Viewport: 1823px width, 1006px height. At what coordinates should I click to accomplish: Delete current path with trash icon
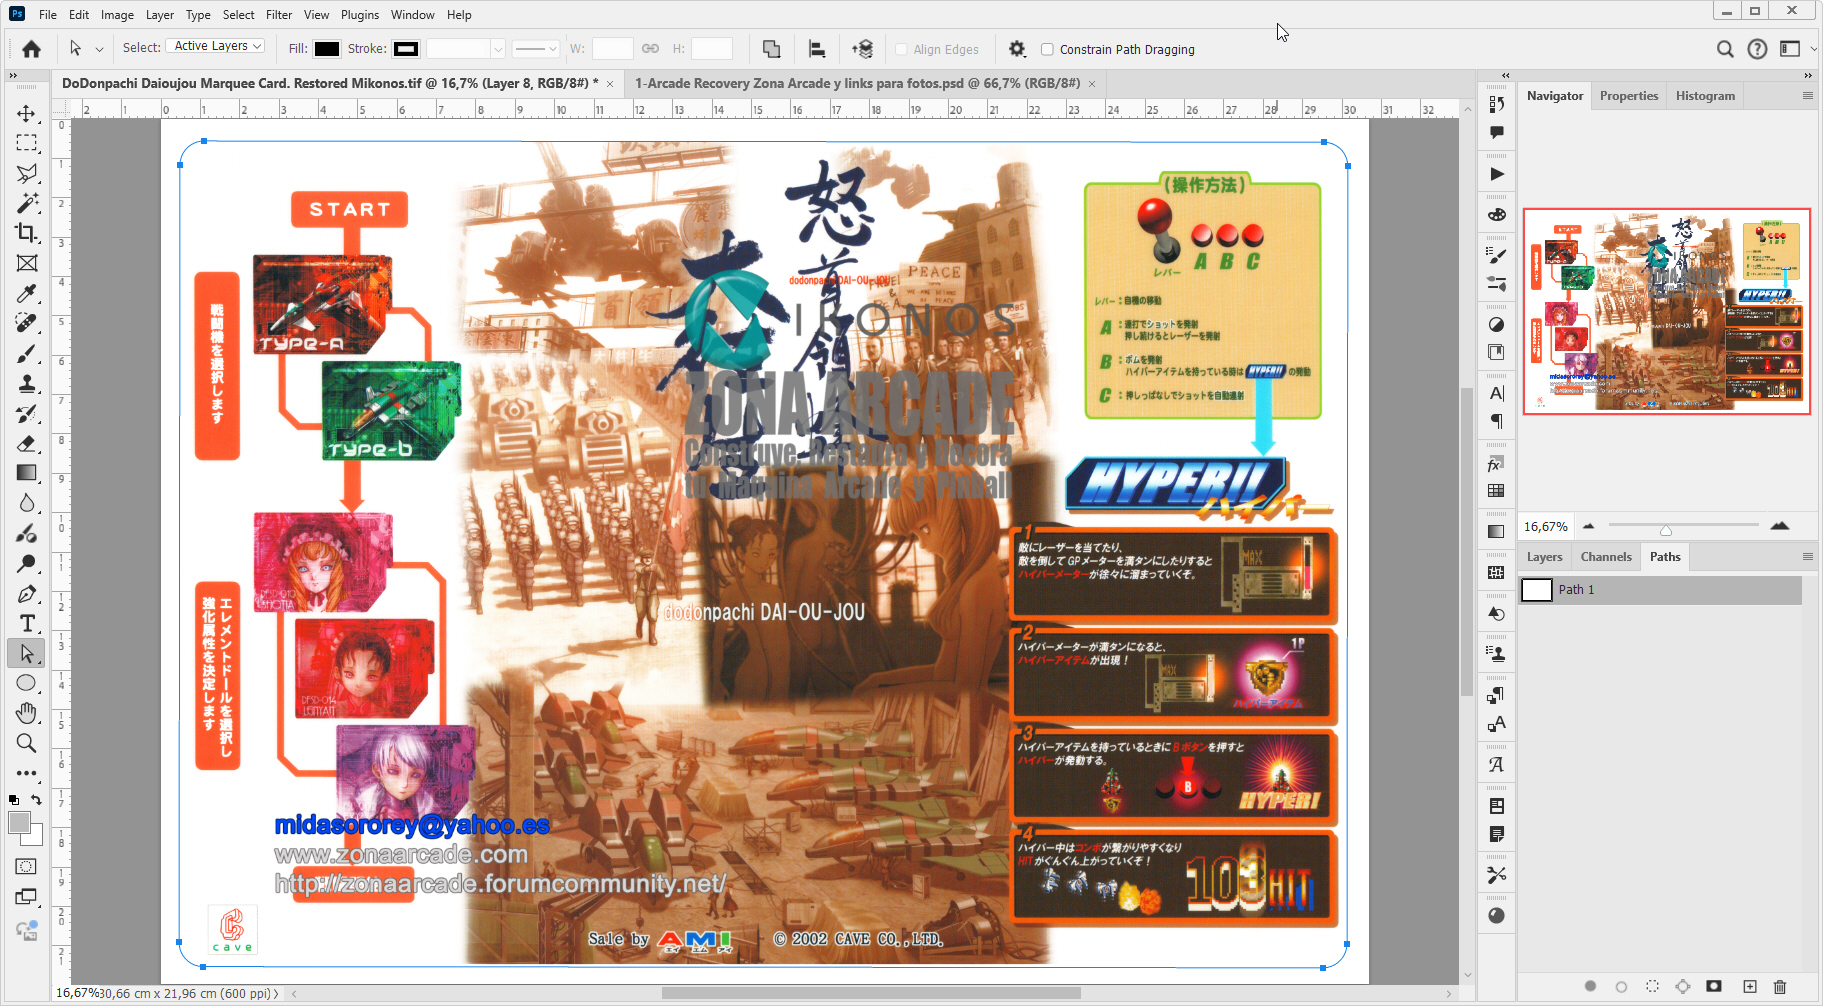pos(1780,986)
